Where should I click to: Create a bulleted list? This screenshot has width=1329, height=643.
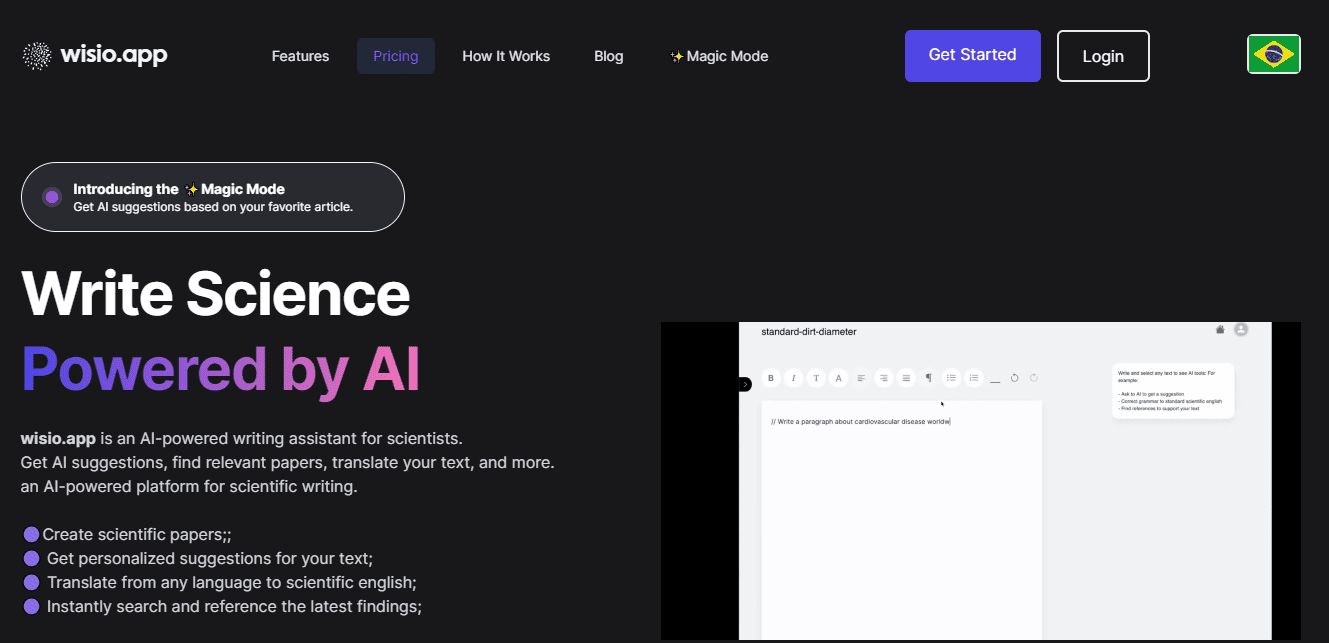[951, 378]
